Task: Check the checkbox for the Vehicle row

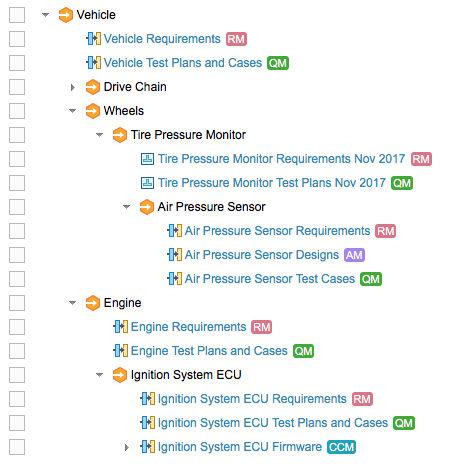Action: (17, 15)
